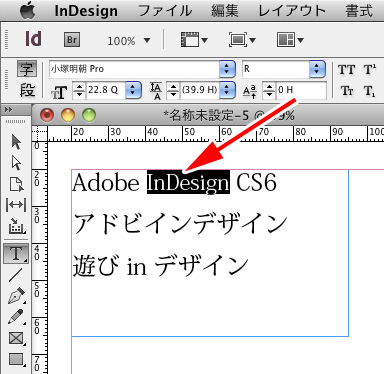Click the text CS6 in first line
The height and width of the screenshot is (374, 384).
(x=256, y=183)
